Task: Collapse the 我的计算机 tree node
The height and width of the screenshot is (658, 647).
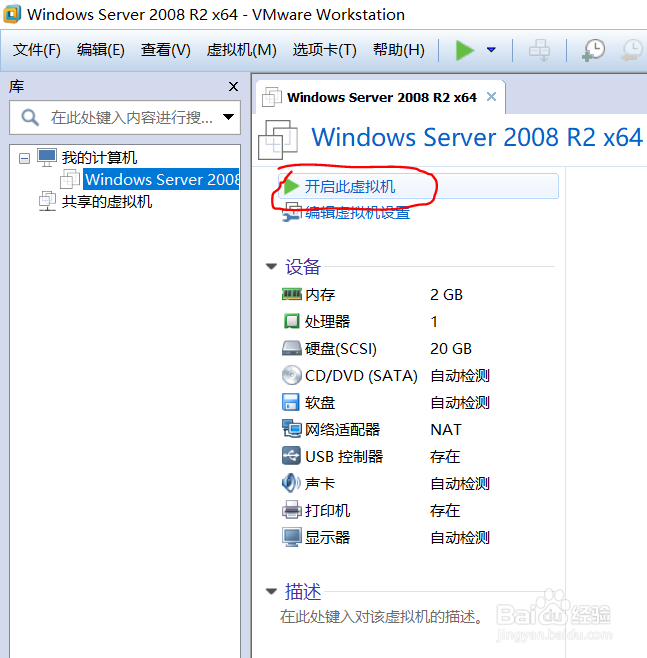Action: pyautogui.click(x=24, y=158)
